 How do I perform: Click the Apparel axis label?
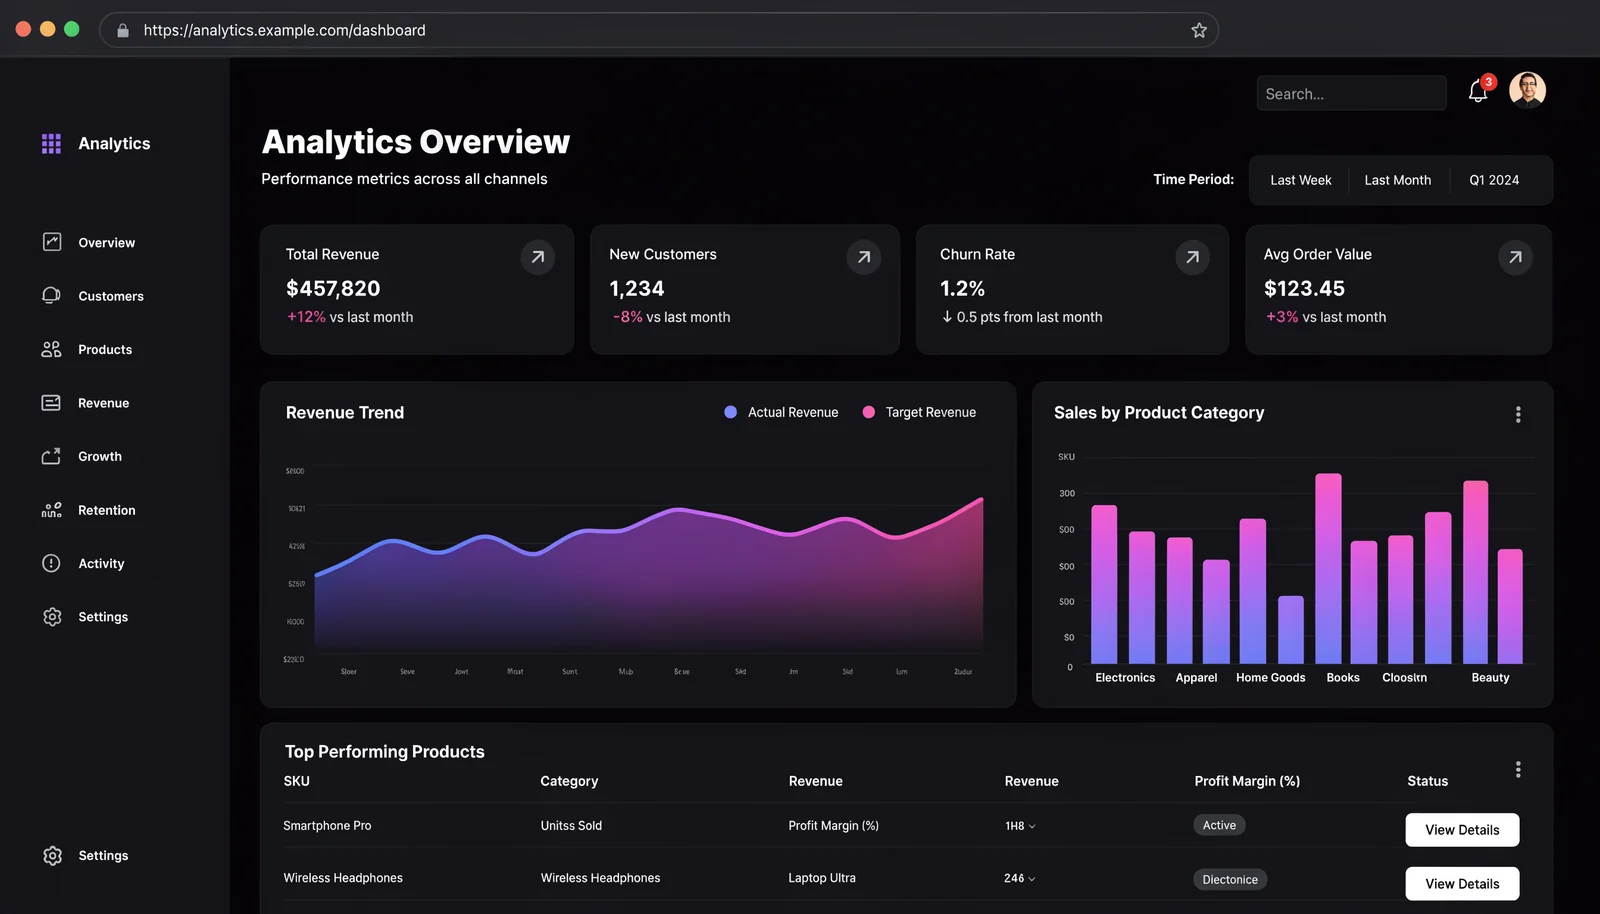click(1196, 678)
